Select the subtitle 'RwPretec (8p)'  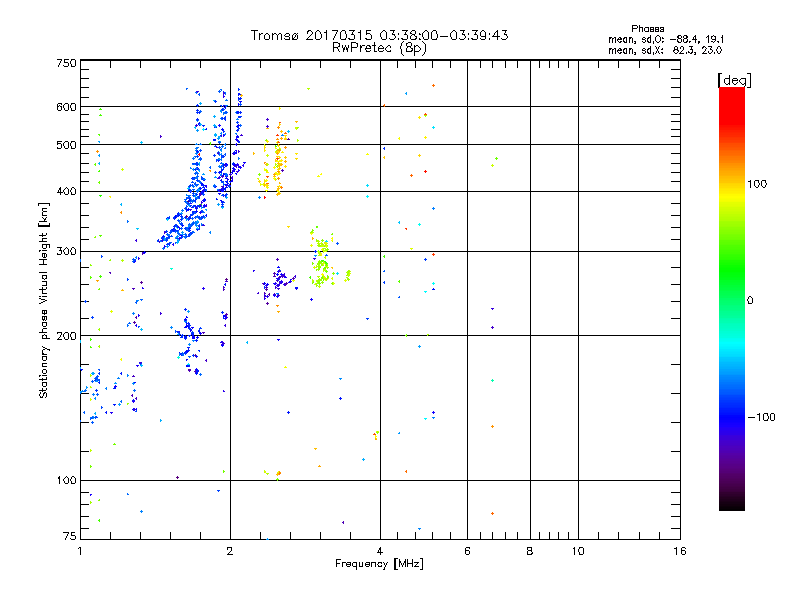point(379,48)
